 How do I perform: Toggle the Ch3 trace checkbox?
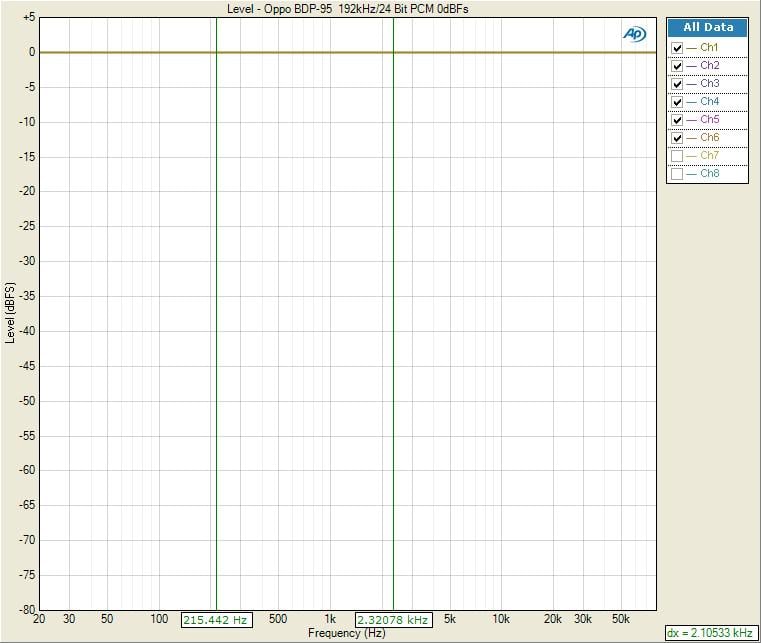[677, 84]
